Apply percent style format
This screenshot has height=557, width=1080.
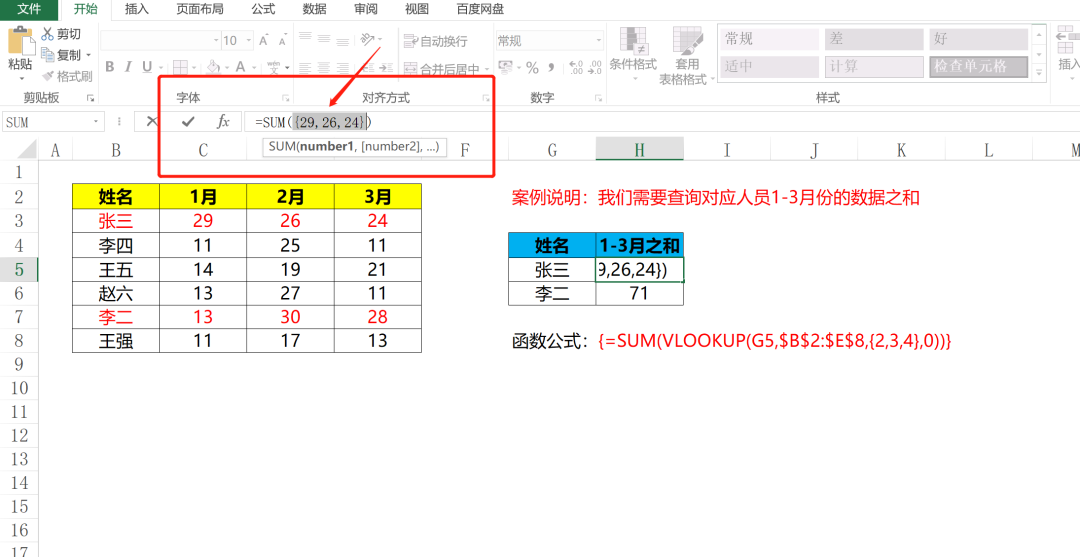[x=532, y=67]
